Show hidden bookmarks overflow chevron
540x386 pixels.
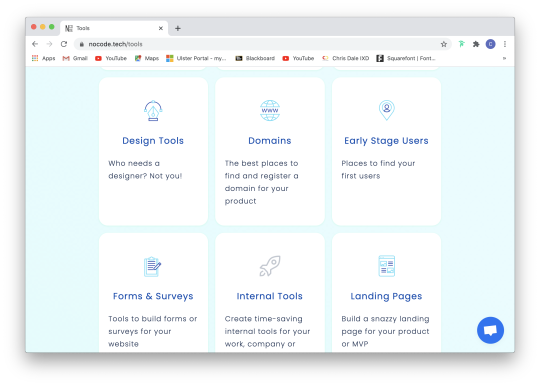click(x=504, y=58)
